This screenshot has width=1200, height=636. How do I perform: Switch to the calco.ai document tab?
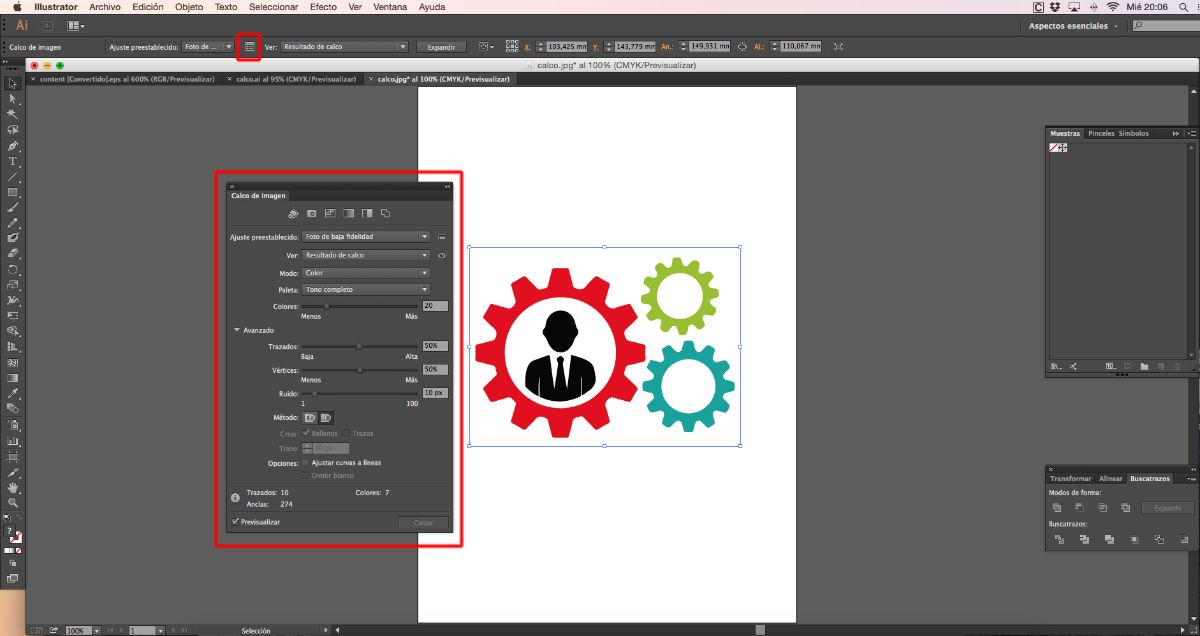295,79
